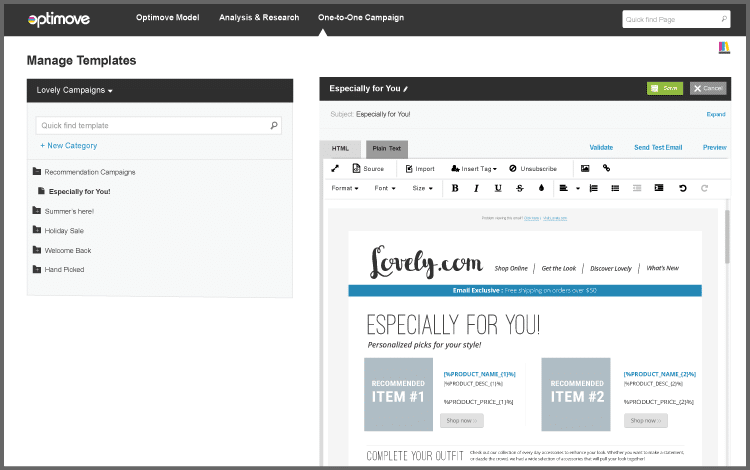Open the Summer's here! folder
Screen dimensions: 750x470
(63, 211)
